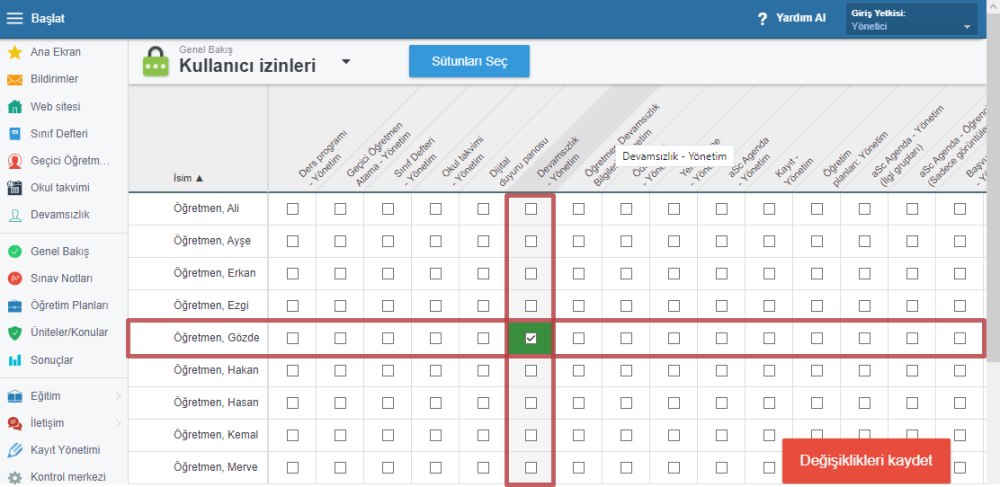Select Öğretim Planları in the sidebar
Image resolution: width=1000 pixels, height=487 pixels.
pyautogui.click(x=68, y=305)
